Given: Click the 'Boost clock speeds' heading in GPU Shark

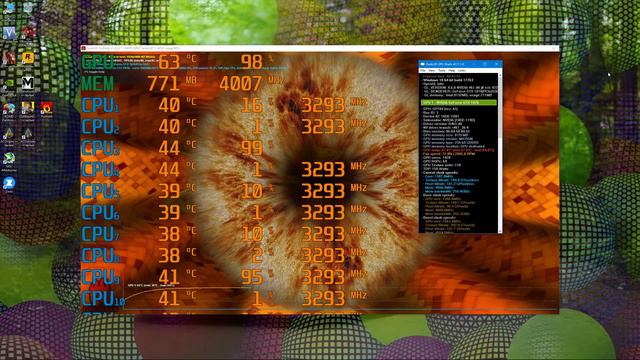Looking at the screenshot, I should click(x=439, y=218).
